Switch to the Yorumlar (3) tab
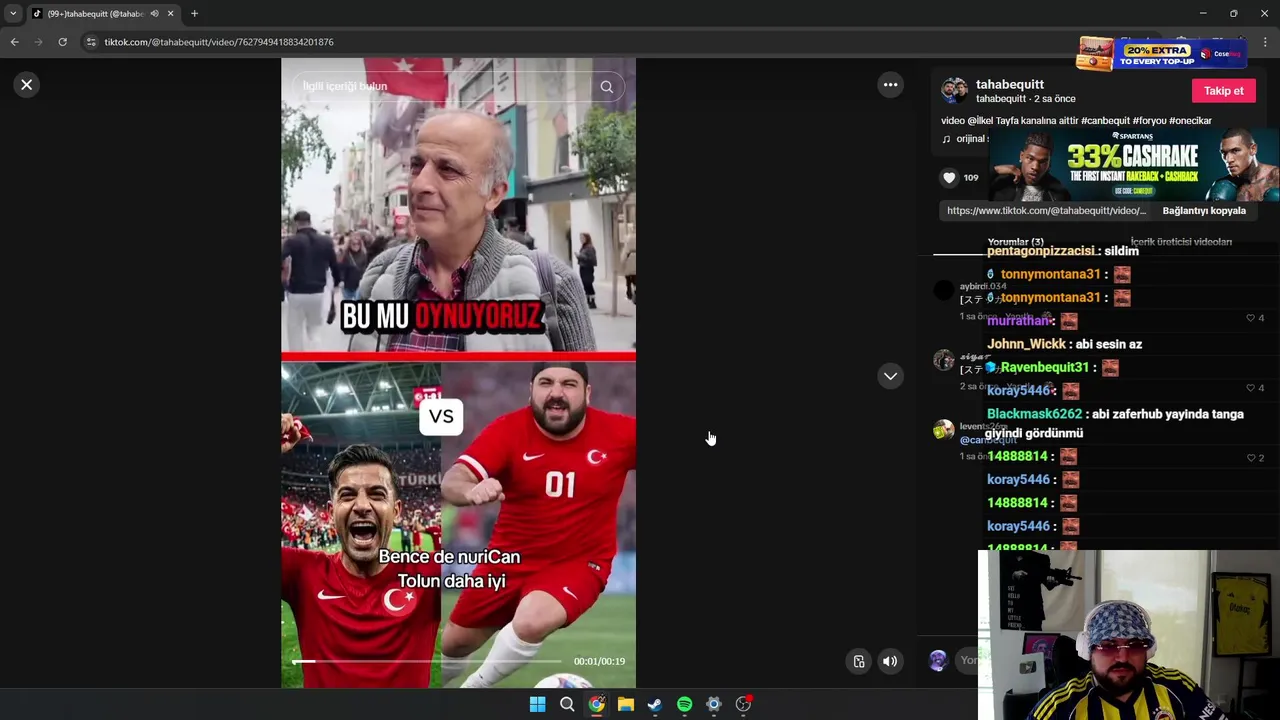The width and height of the screenshot is (1280, 720). (x=1015, y=242)
